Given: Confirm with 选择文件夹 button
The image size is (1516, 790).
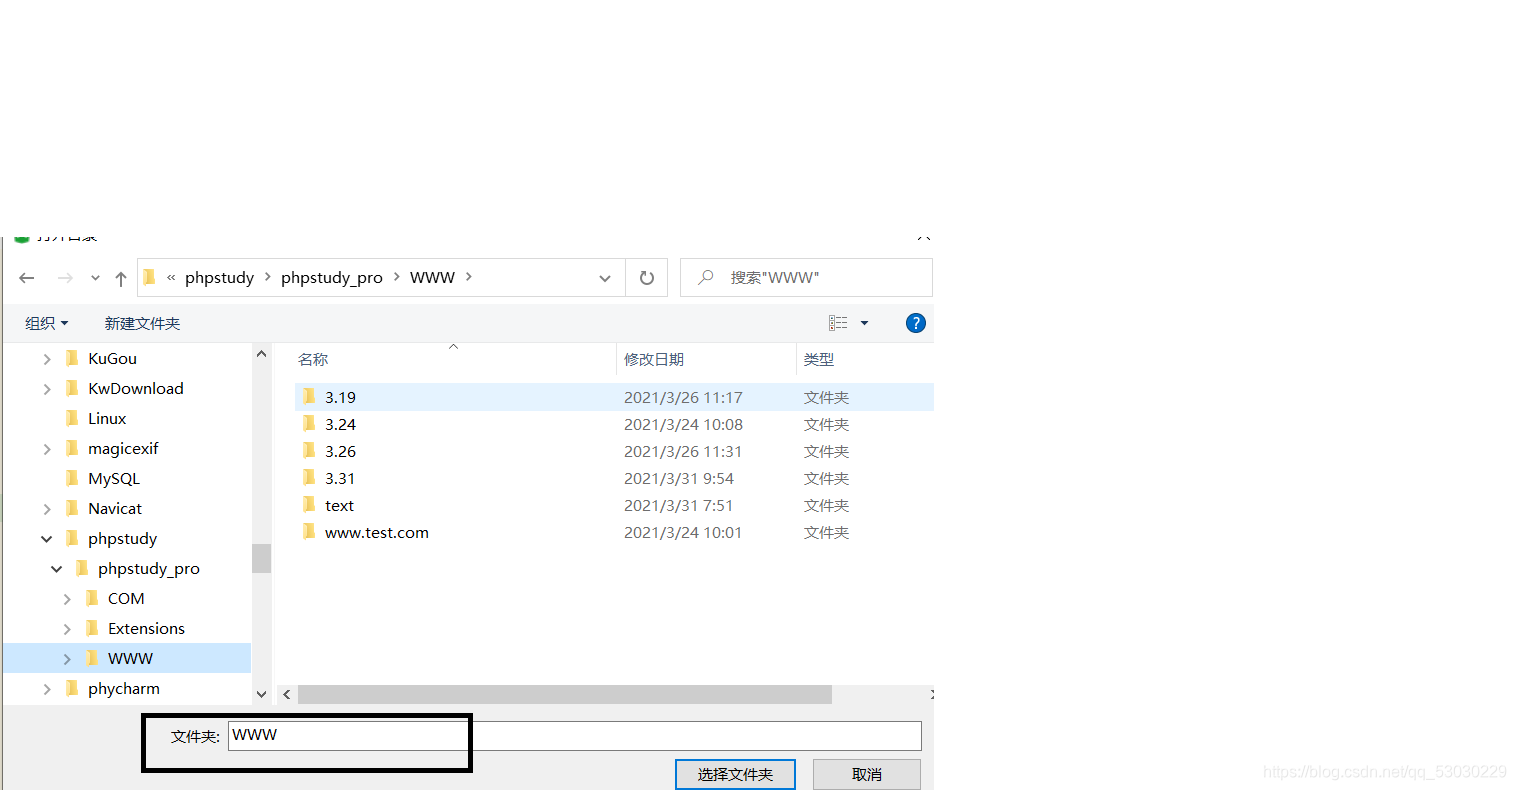Looking at the screenshot, I should coord(735,774).
